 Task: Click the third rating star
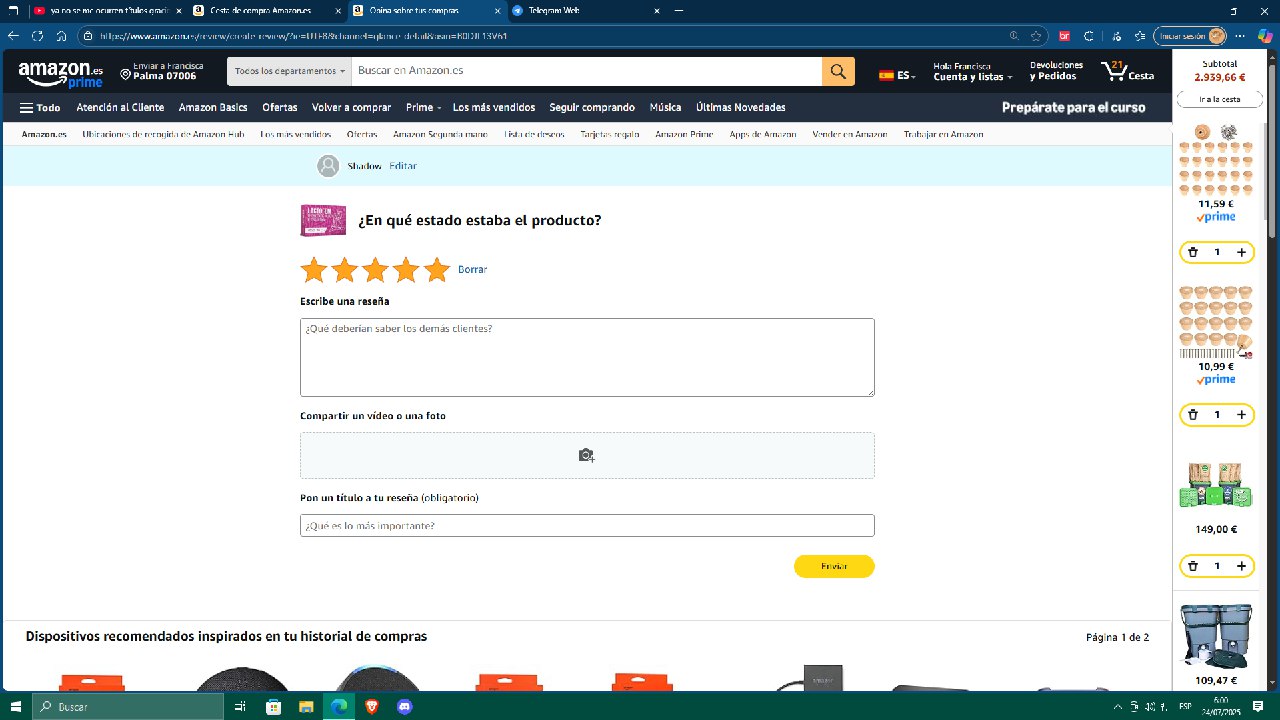tap(375, 270)
